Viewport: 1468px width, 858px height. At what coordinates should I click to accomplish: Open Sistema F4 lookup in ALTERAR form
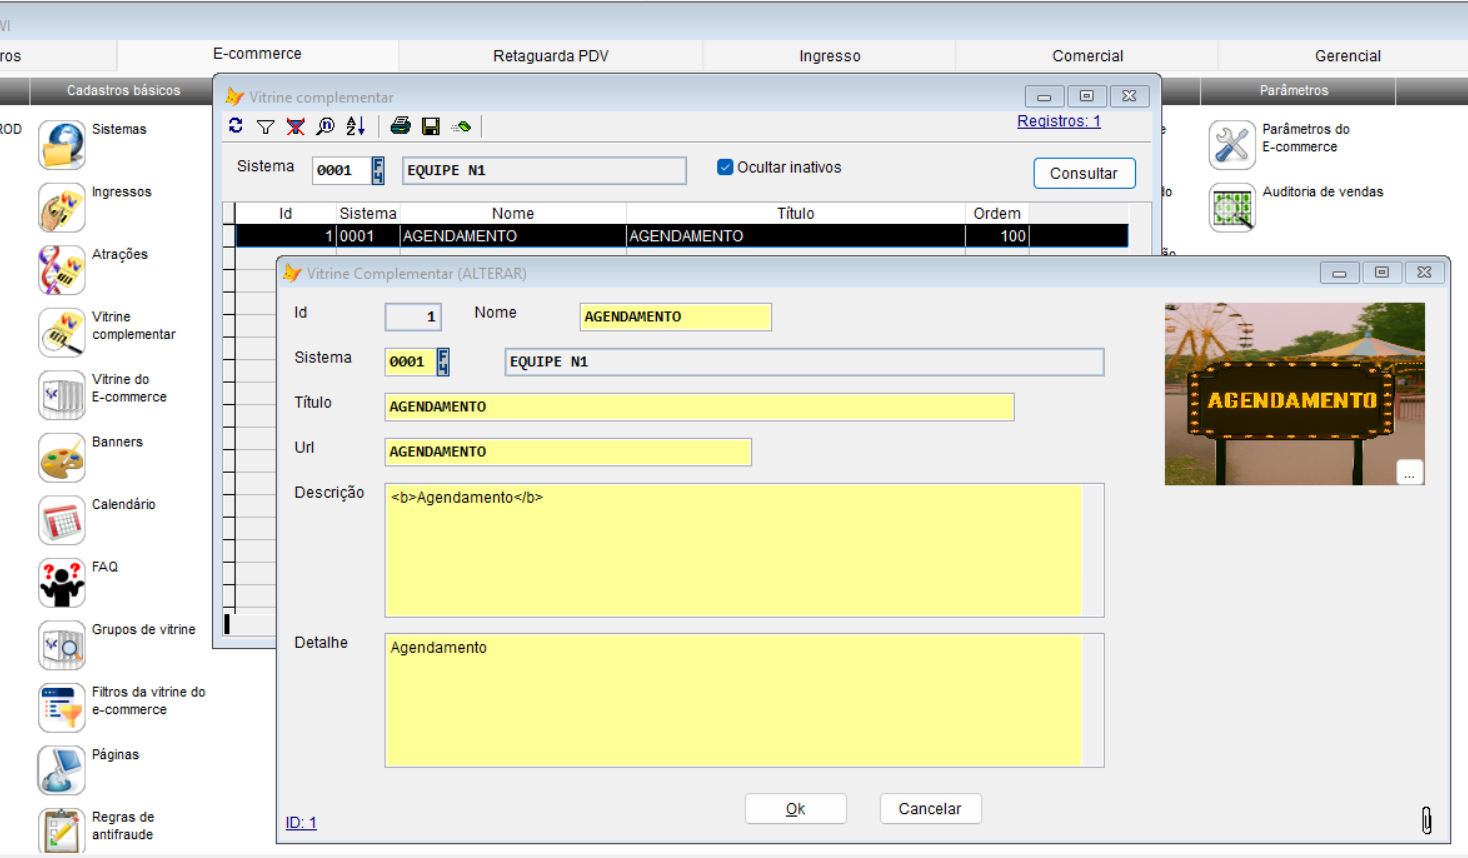[443, 361]
